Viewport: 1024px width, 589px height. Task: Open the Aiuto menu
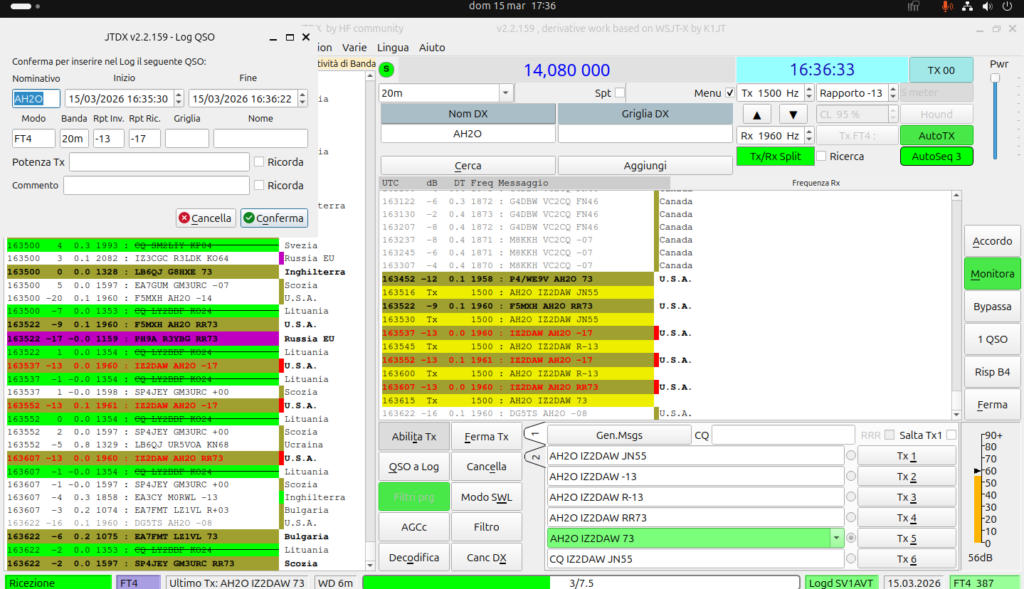[432, 47]
